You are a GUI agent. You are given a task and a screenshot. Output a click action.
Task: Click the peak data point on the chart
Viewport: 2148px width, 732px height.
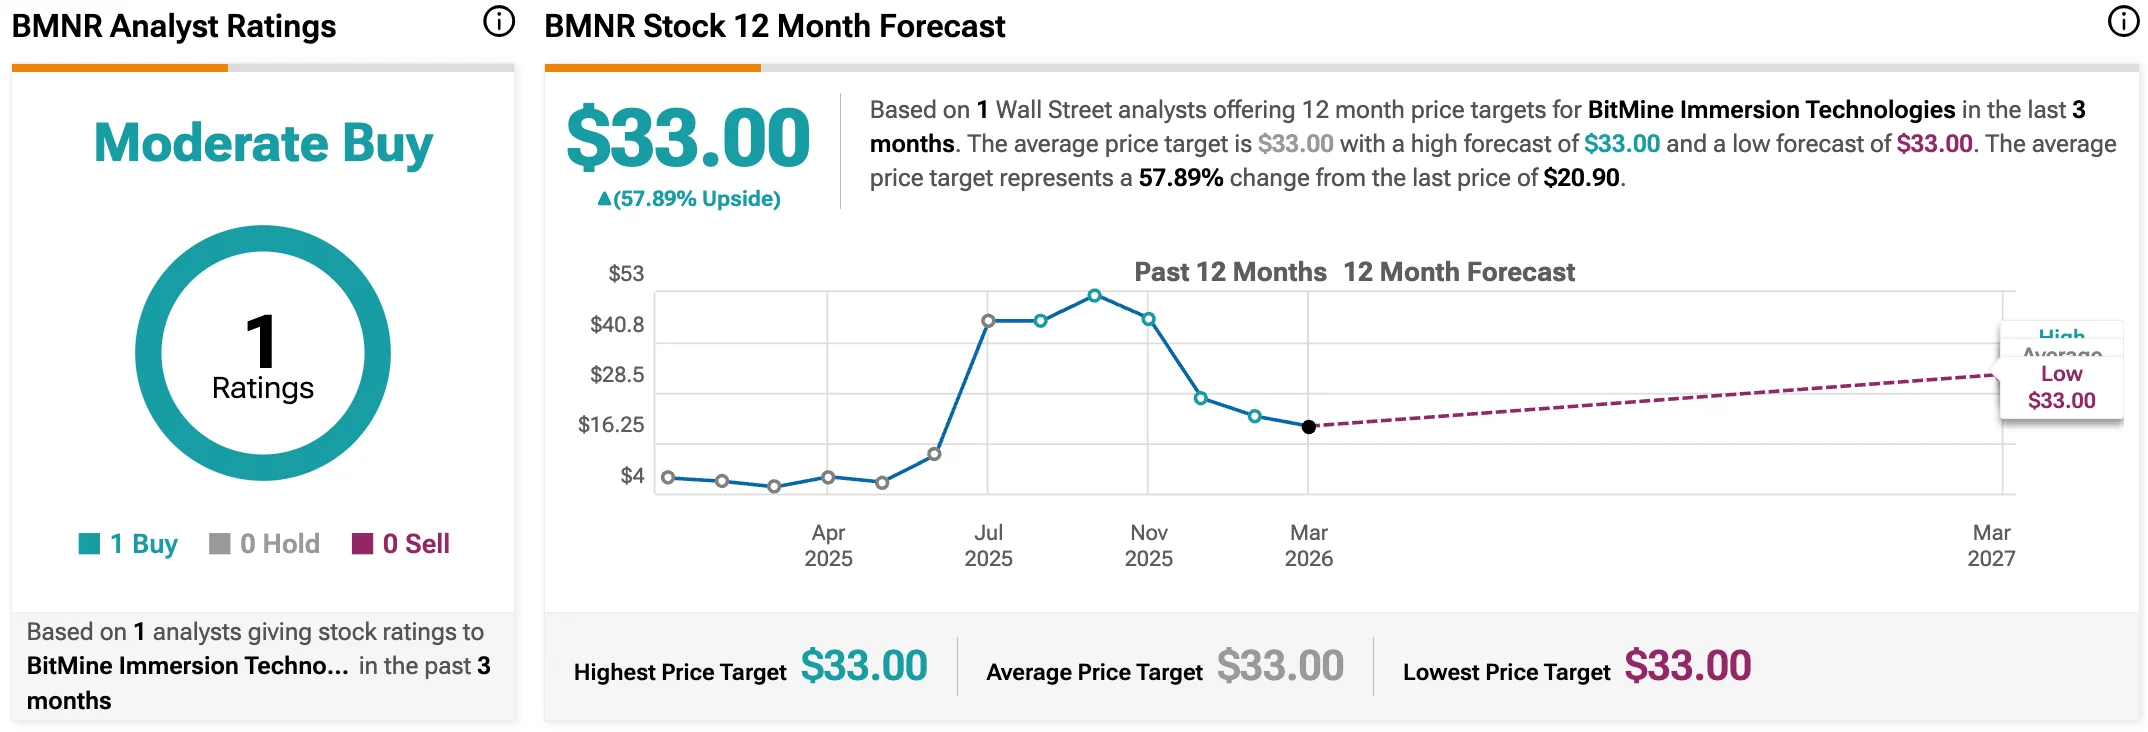tap(1094, 296)
